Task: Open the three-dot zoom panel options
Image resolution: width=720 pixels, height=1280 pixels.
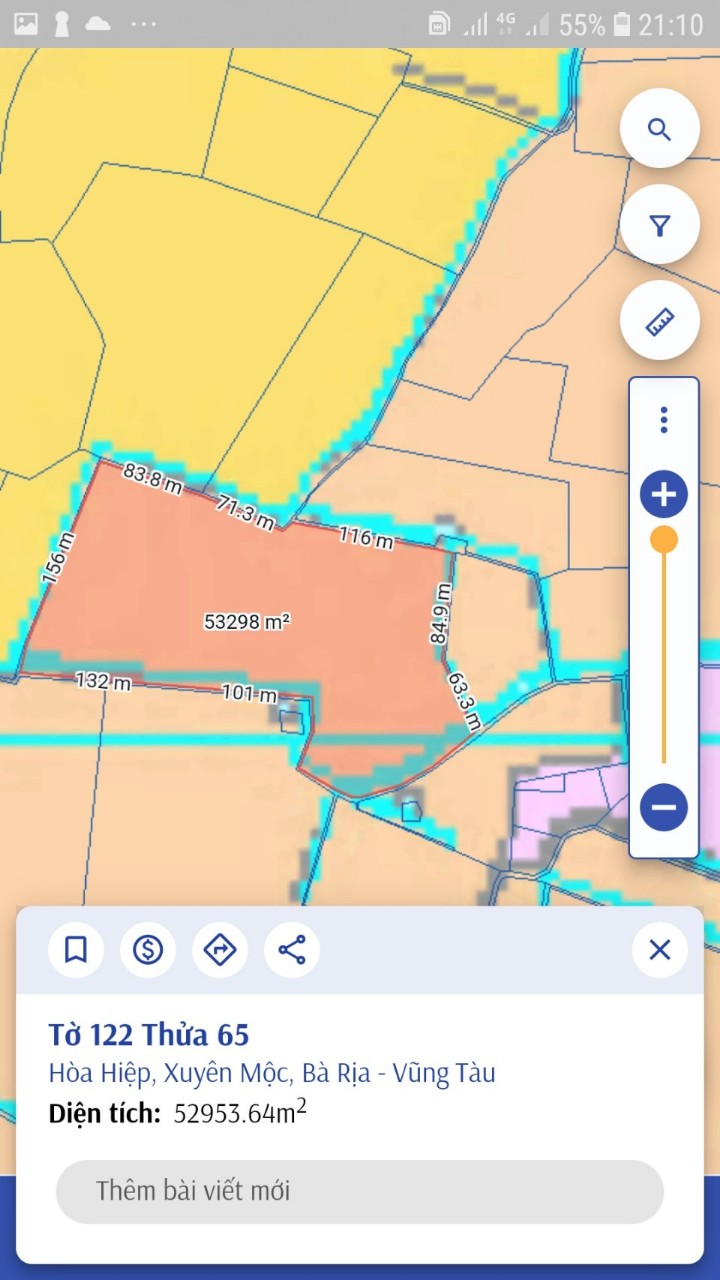Action: [663, 420]
